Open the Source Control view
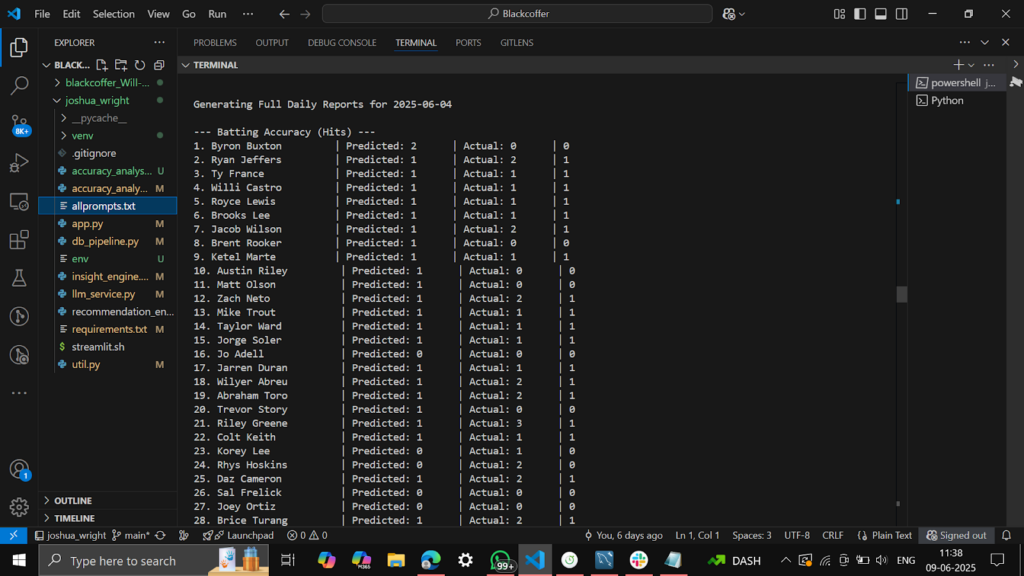The image size is (1024, 576). point(19,125)
